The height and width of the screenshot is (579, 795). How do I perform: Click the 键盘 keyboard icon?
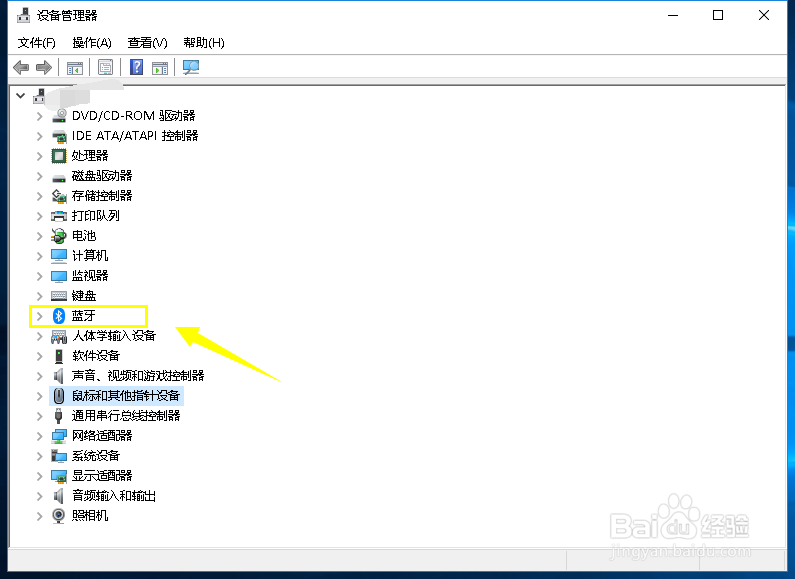[59, 296]
